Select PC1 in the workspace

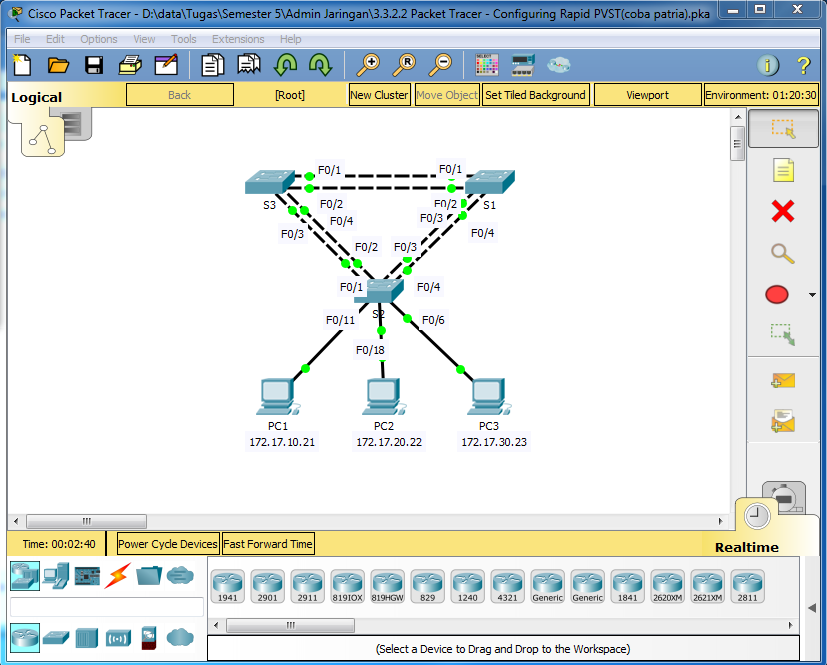coord(277,397)
